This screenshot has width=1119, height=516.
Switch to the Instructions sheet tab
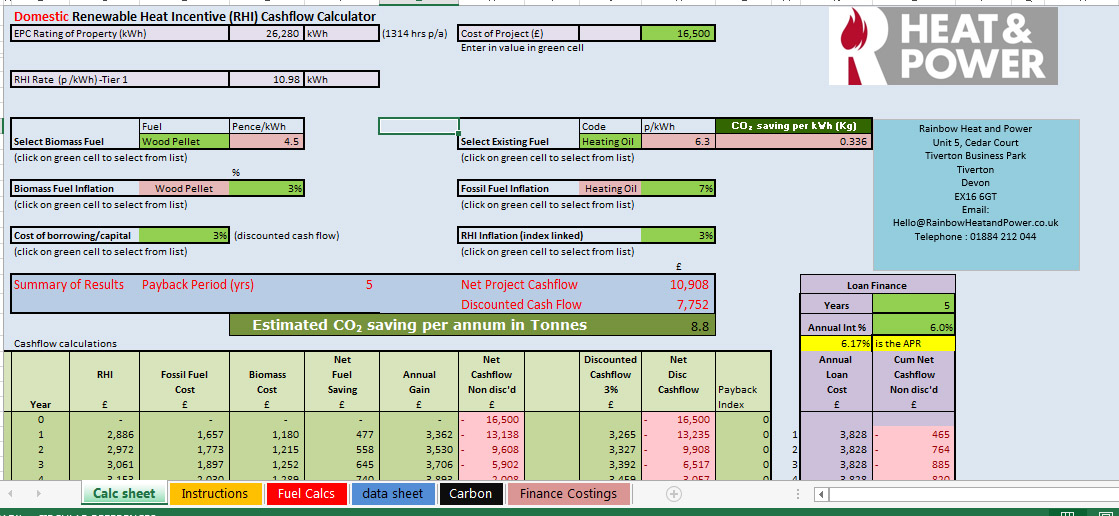214,494
